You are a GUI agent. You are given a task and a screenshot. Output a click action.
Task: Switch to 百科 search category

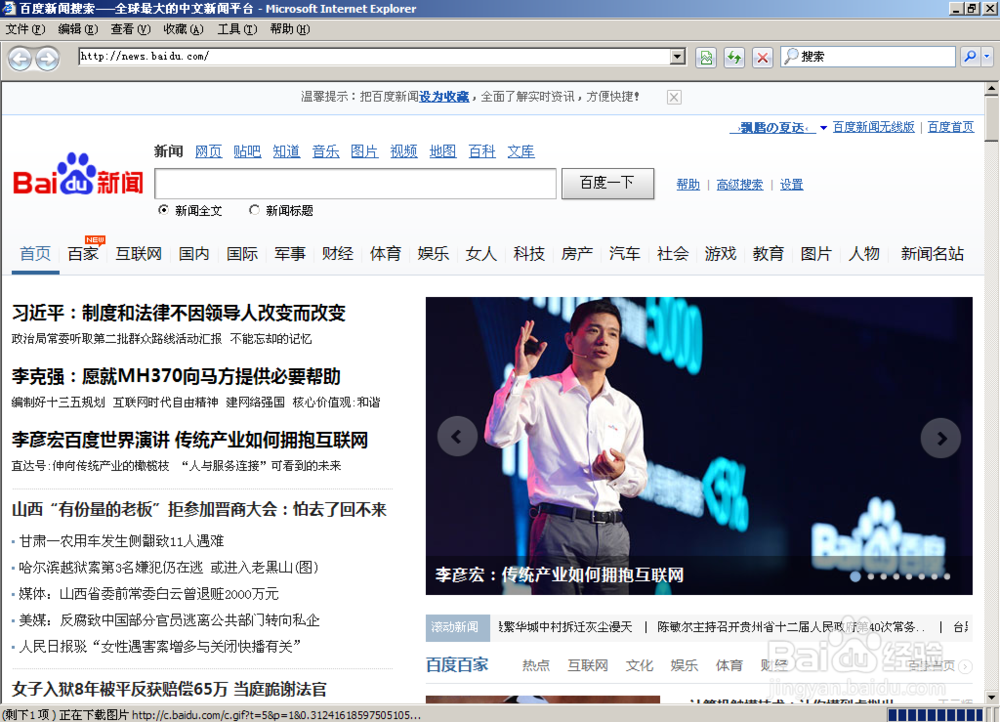482,151
